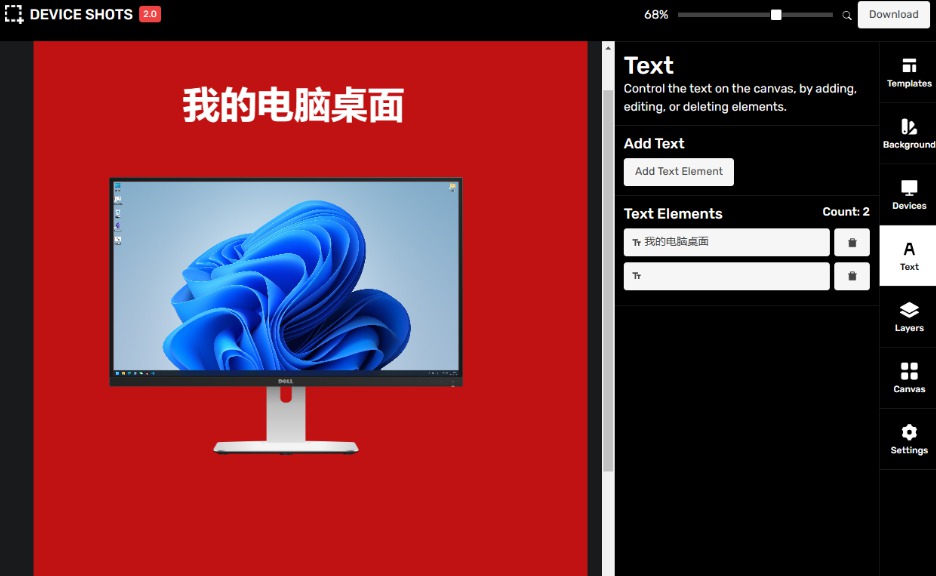Click the Device Shots logo icon
Image resolution: width=936 pixels, height=576 pixels.
[14, 14]
